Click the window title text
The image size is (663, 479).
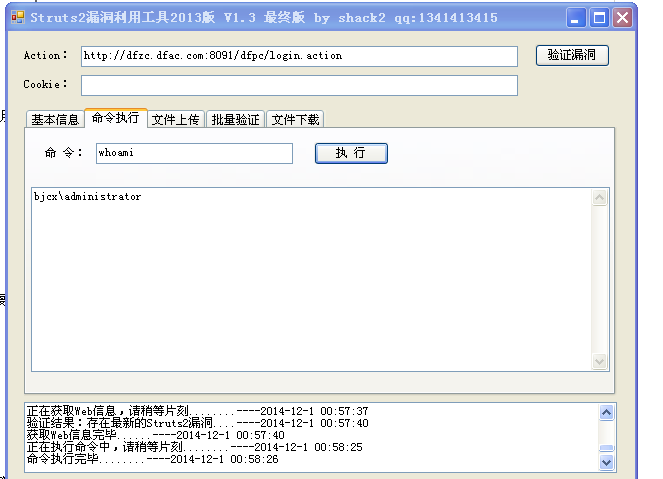(264, 18)
